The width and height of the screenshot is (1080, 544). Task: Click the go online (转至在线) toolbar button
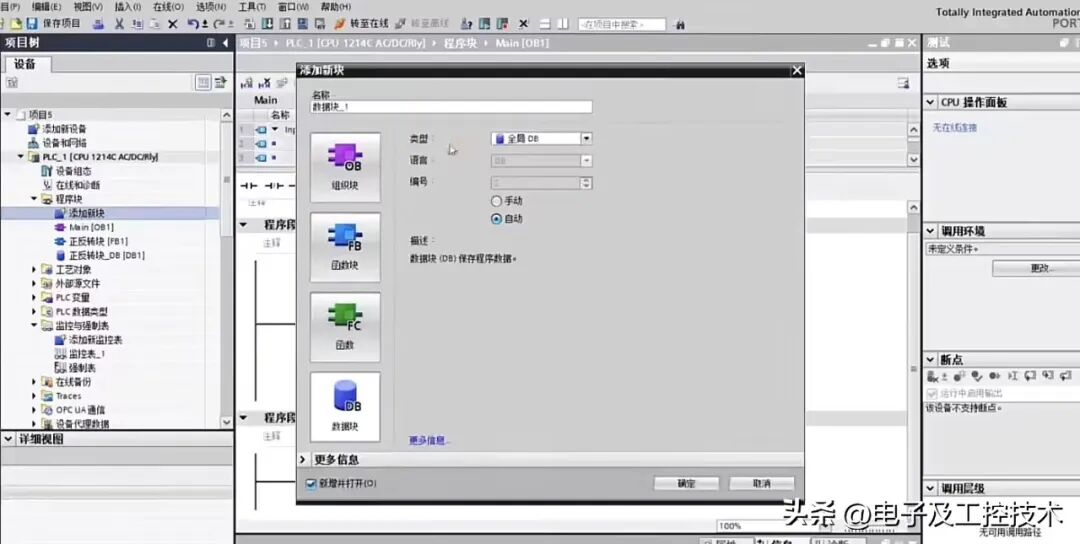coord(362,23)
